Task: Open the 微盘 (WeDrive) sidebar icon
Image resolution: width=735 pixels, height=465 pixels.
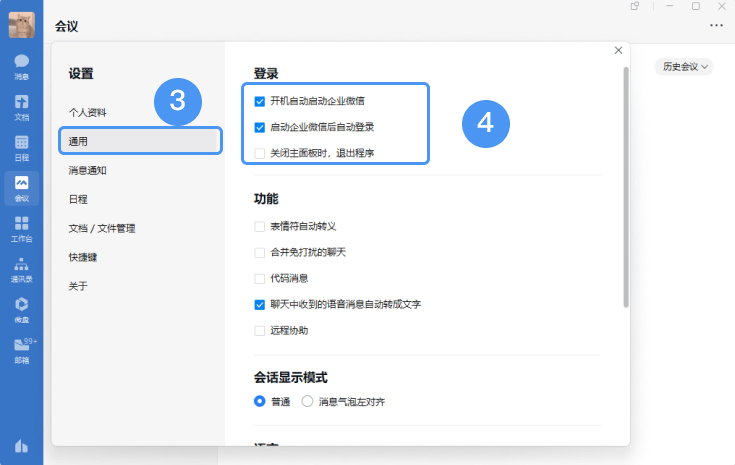Action: 21,310
